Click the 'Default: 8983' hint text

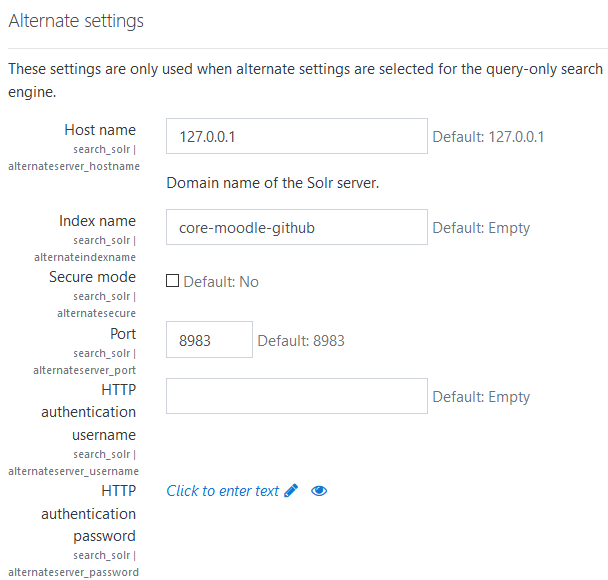[301, 341]
